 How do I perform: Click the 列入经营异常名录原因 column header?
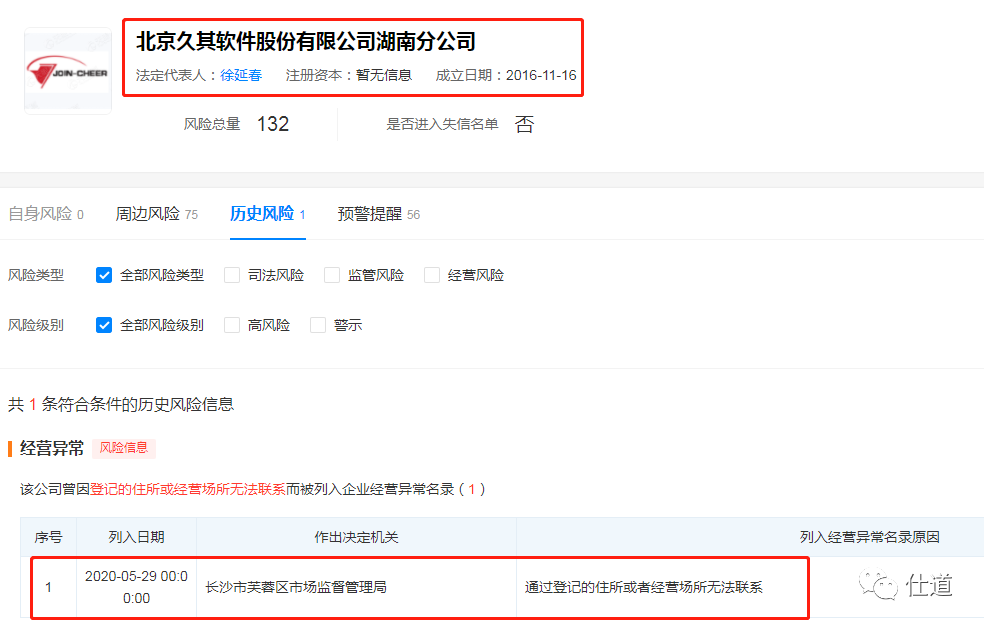(869, 537)
